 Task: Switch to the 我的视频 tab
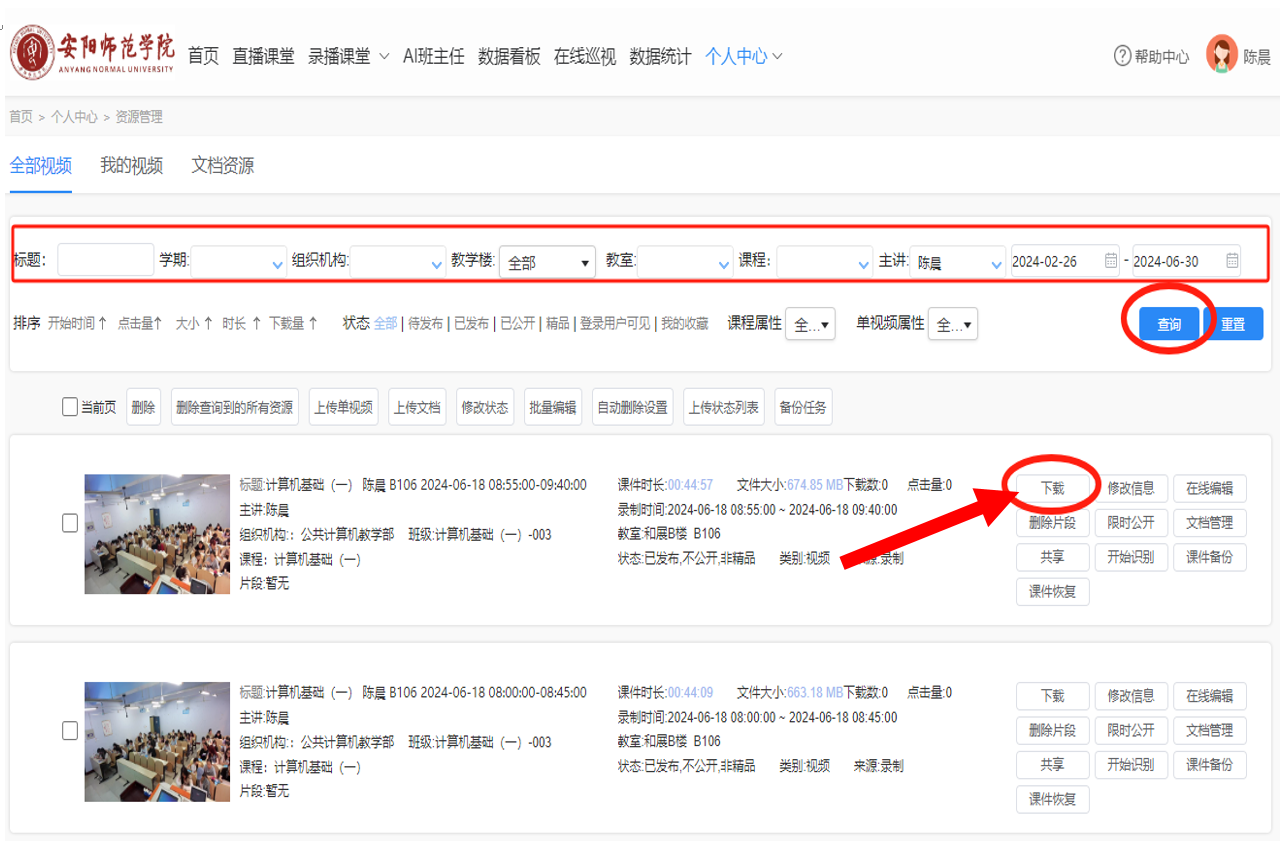131,166
